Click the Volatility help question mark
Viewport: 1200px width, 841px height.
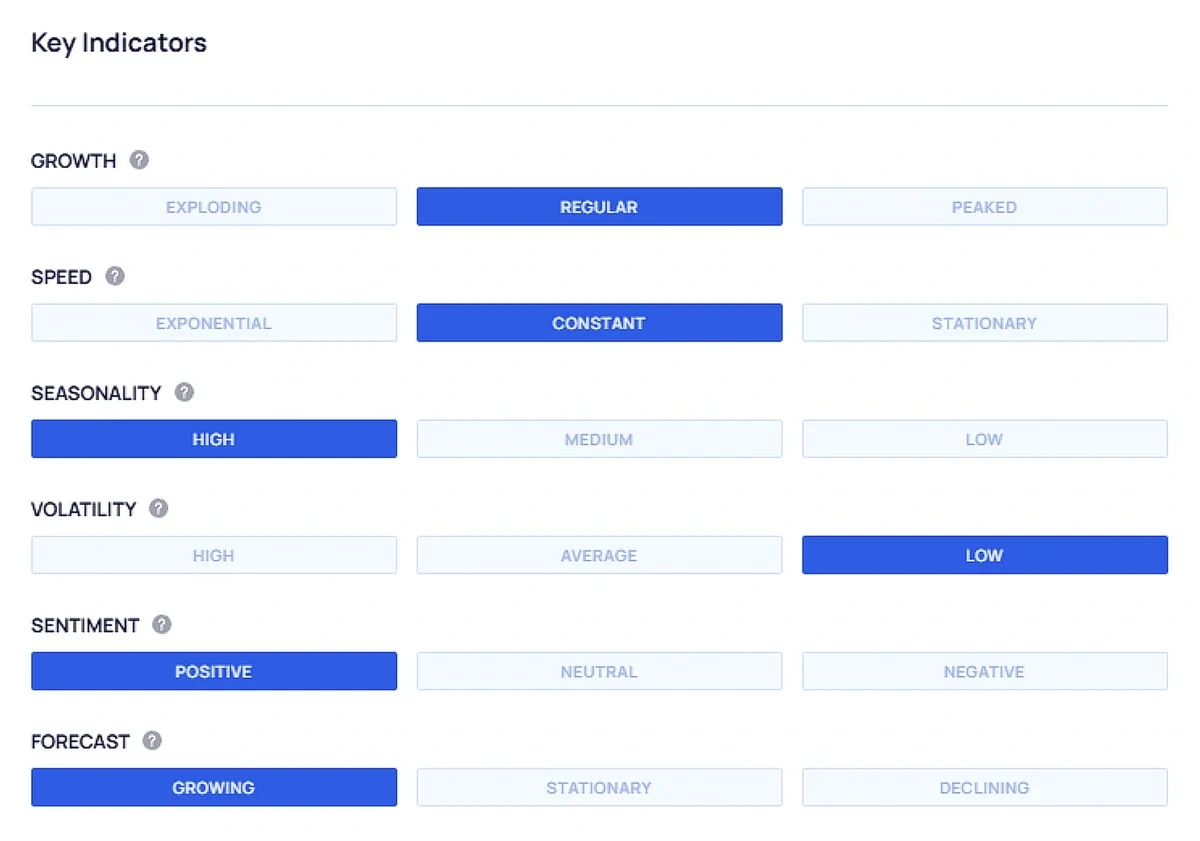pos(159,508)
